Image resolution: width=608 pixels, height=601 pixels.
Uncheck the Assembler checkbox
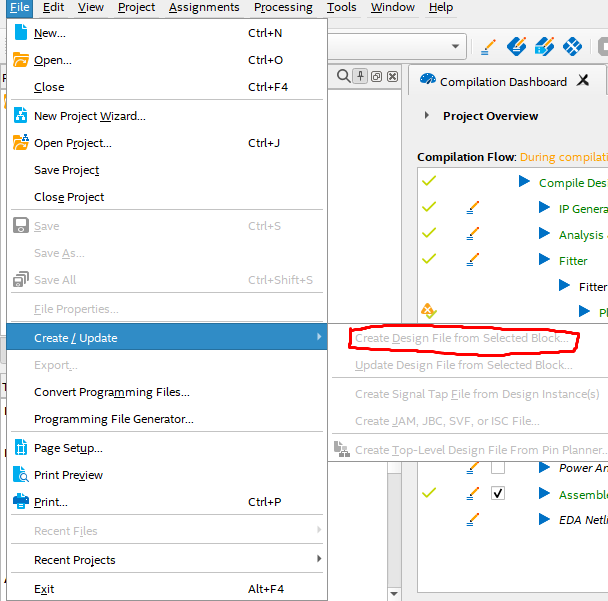point(498,493)
